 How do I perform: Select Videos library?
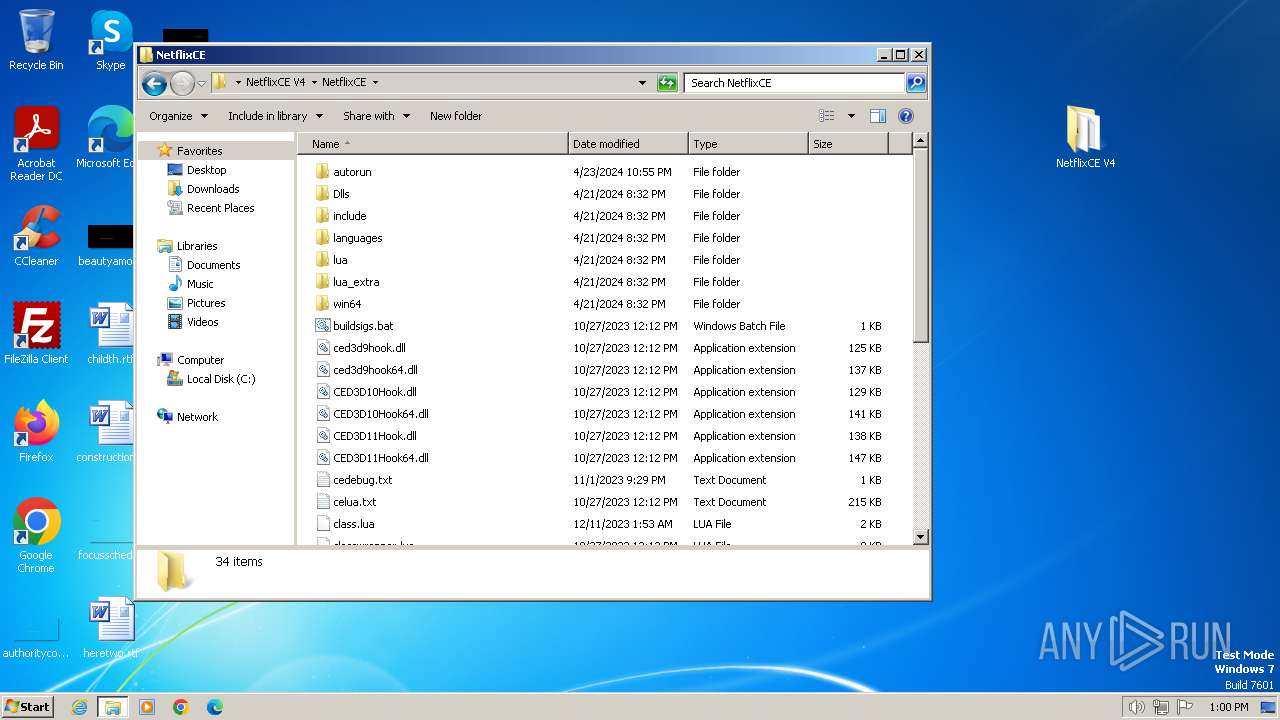(x=202, y=322)
